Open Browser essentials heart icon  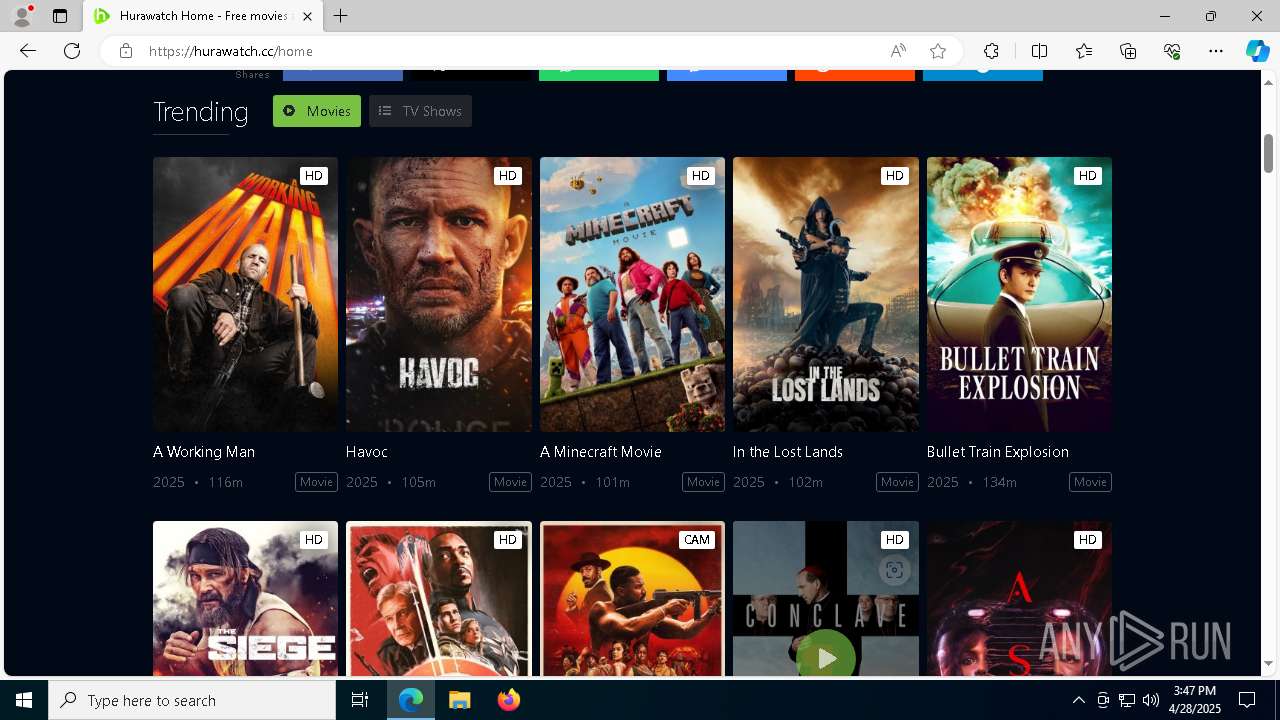point(1172,51)
